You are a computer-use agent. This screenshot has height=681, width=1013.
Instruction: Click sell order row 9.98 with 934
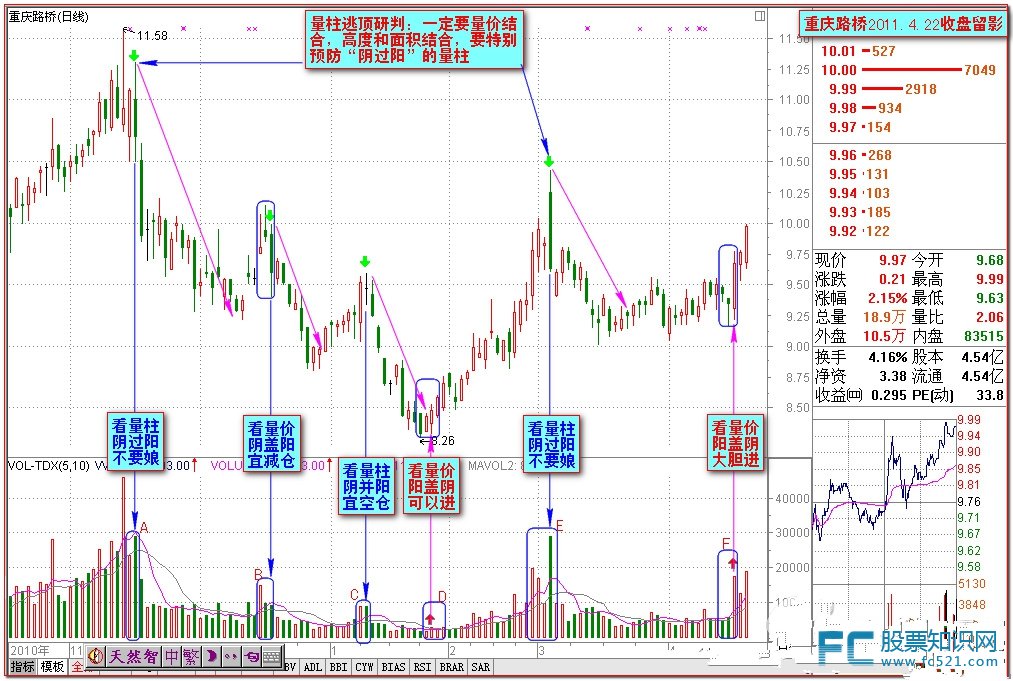[864, 108]
